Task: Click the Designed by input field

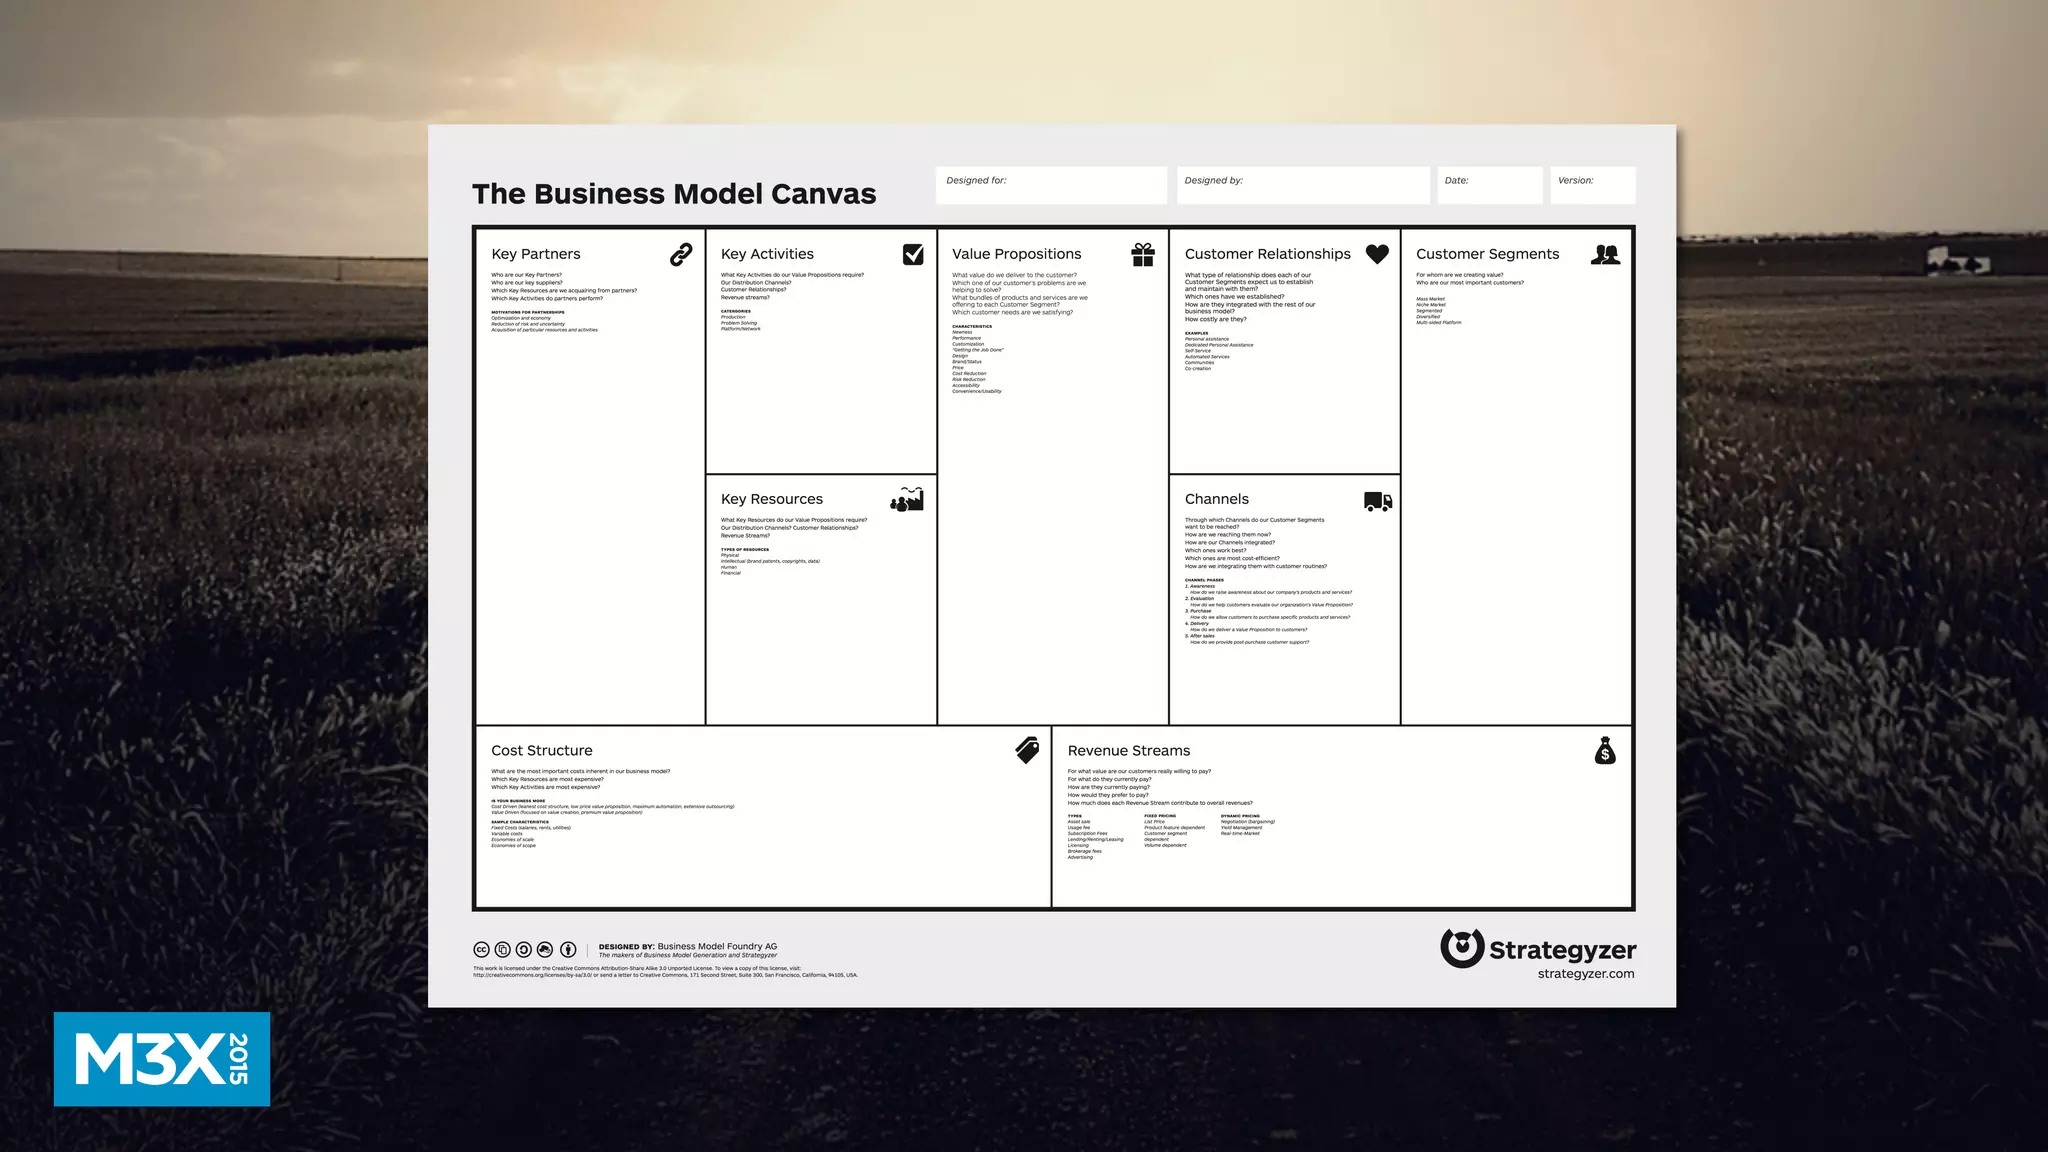Action: [x=1302, y=185]
